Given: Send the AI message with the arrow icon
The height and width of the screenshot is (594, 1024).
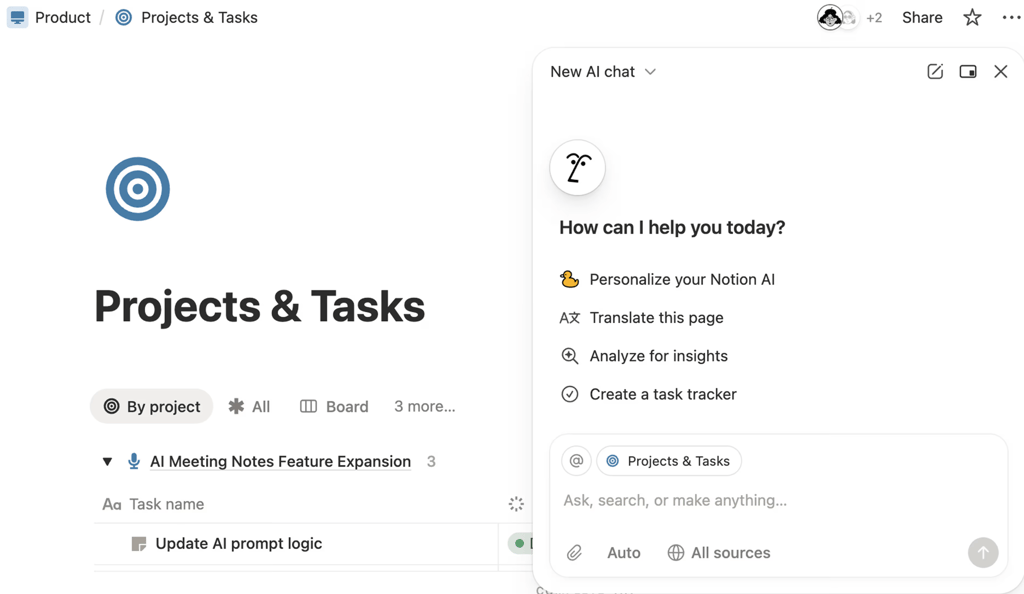Looking at the screenshot, I should [x=983, y=552].
